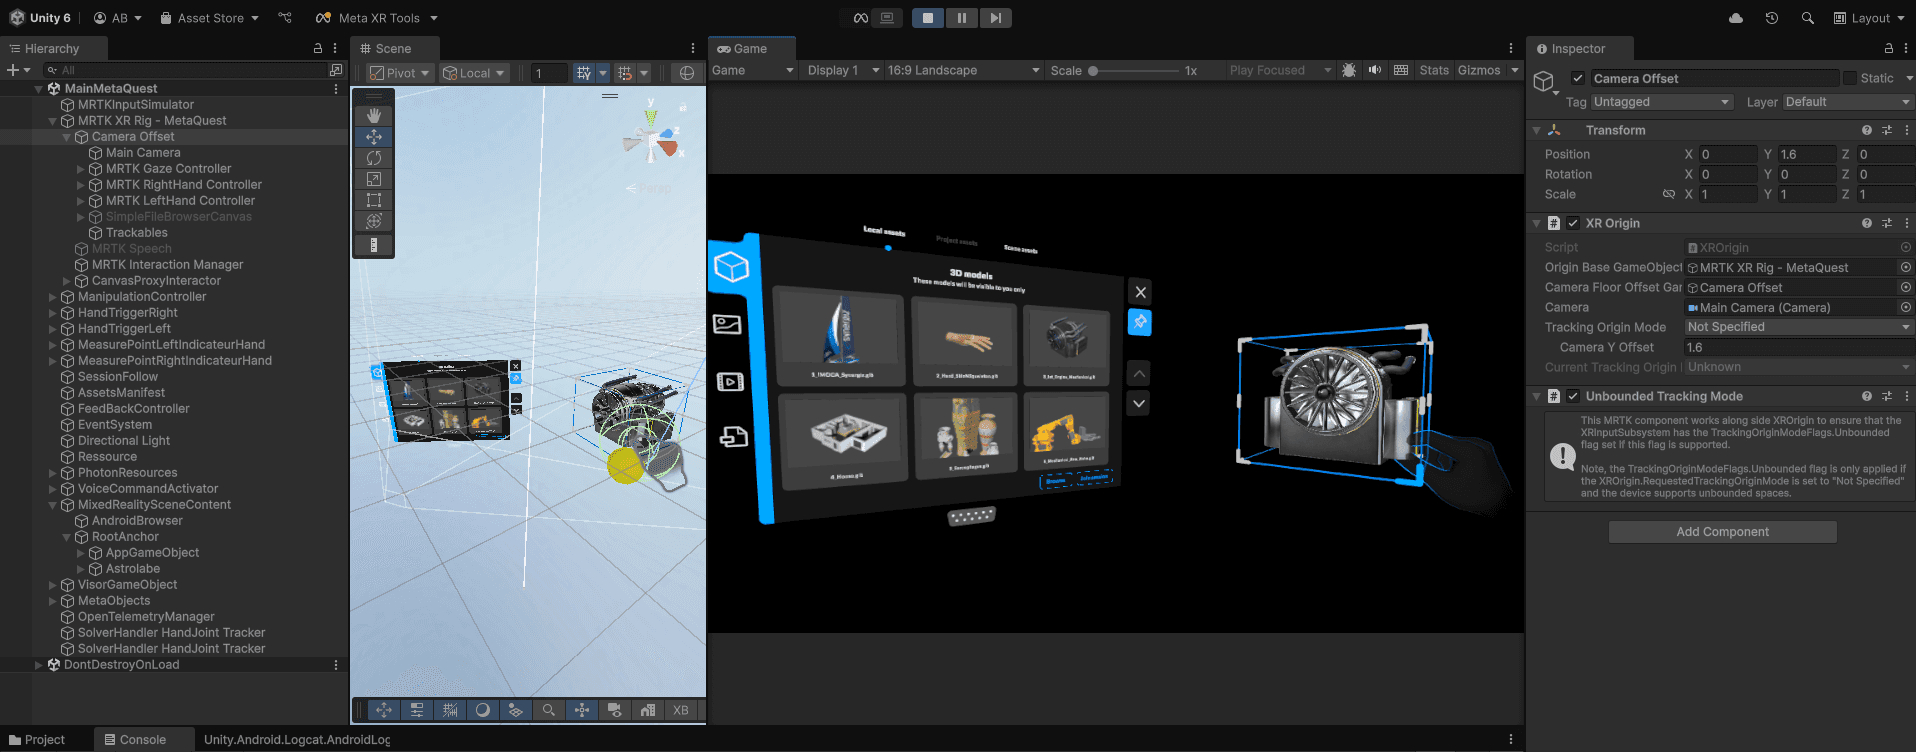Toggle the orientation gizmo overlay icon
This screenshot has width=1916, height=752.
(582, 710)
